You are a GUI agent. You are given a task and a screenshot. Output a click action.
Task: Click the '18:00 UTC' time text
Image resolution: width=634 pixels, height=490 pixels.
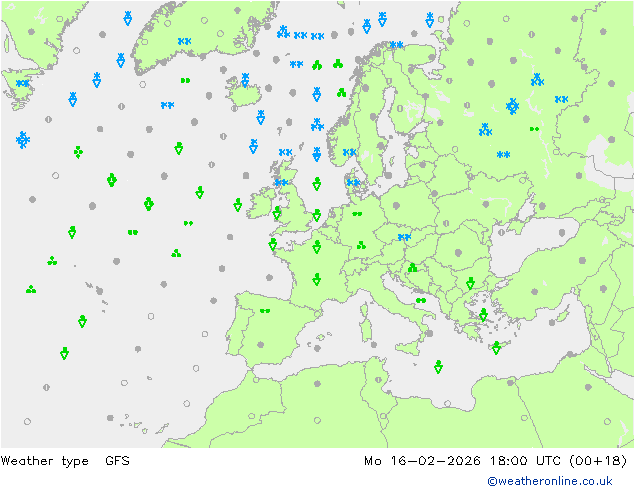525,460
